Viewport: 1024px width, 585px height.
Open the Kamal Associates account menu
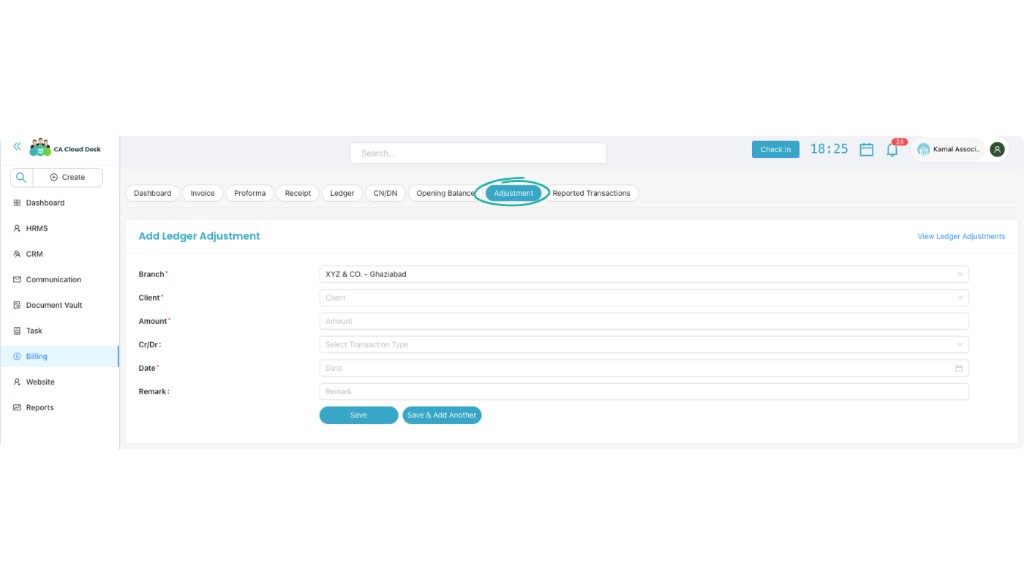(x=955, y=148)
